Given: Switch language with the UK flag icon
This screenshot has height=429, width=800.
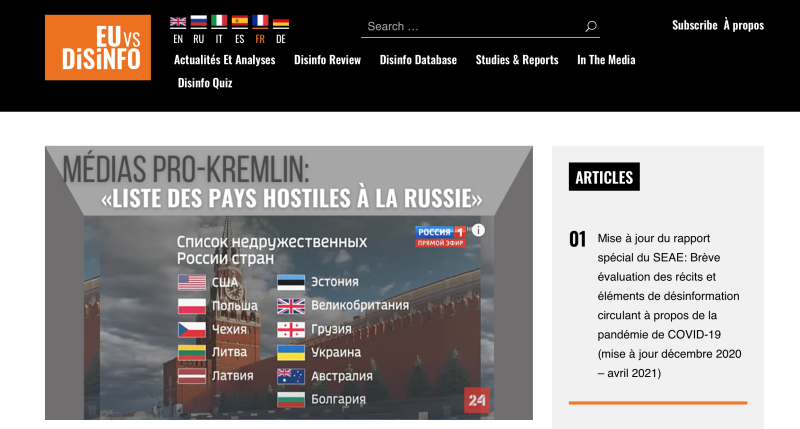Looking at the screenshot, I should pyautogui.click(x=178, y=21).
